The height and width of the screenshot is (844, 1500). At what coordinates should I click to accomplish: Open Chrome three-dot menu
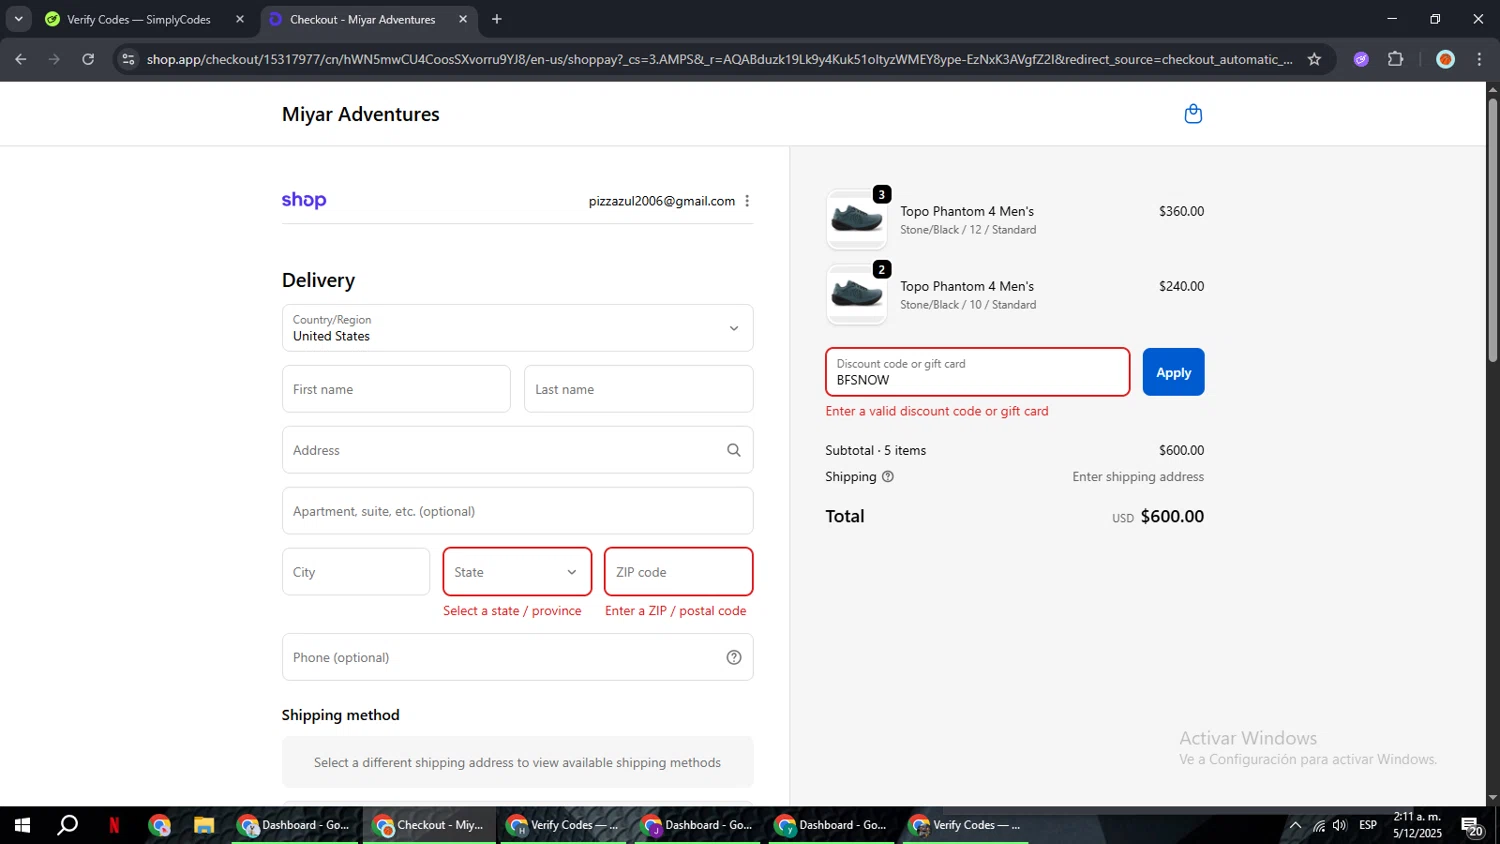[1479, 59]
